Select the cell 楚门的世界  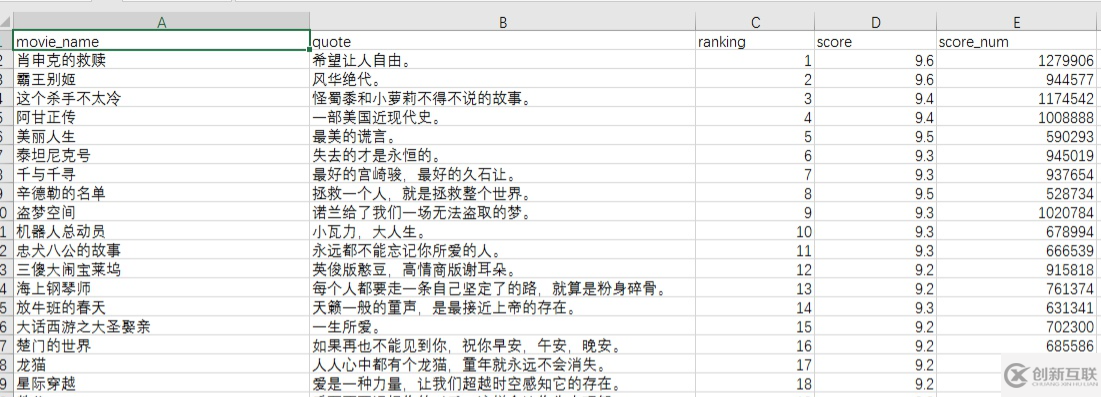(x=161, y=346)
